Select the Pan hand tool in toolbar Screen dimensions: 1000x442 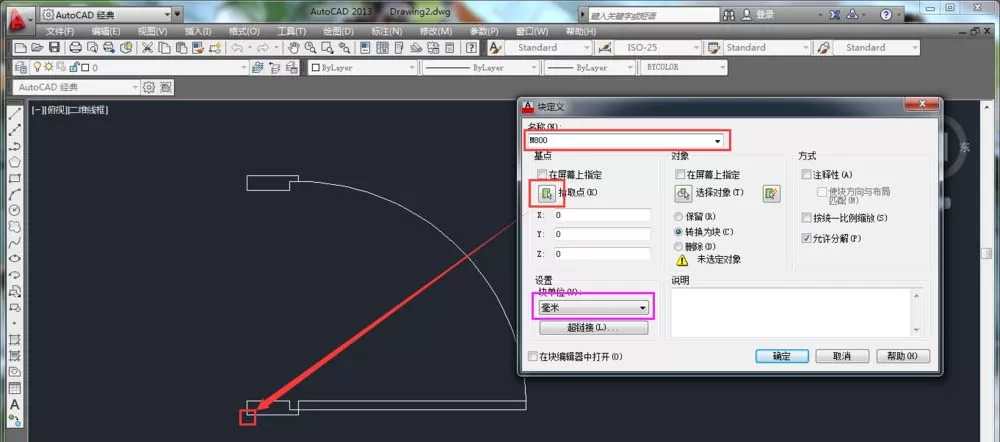click(293, 48)
